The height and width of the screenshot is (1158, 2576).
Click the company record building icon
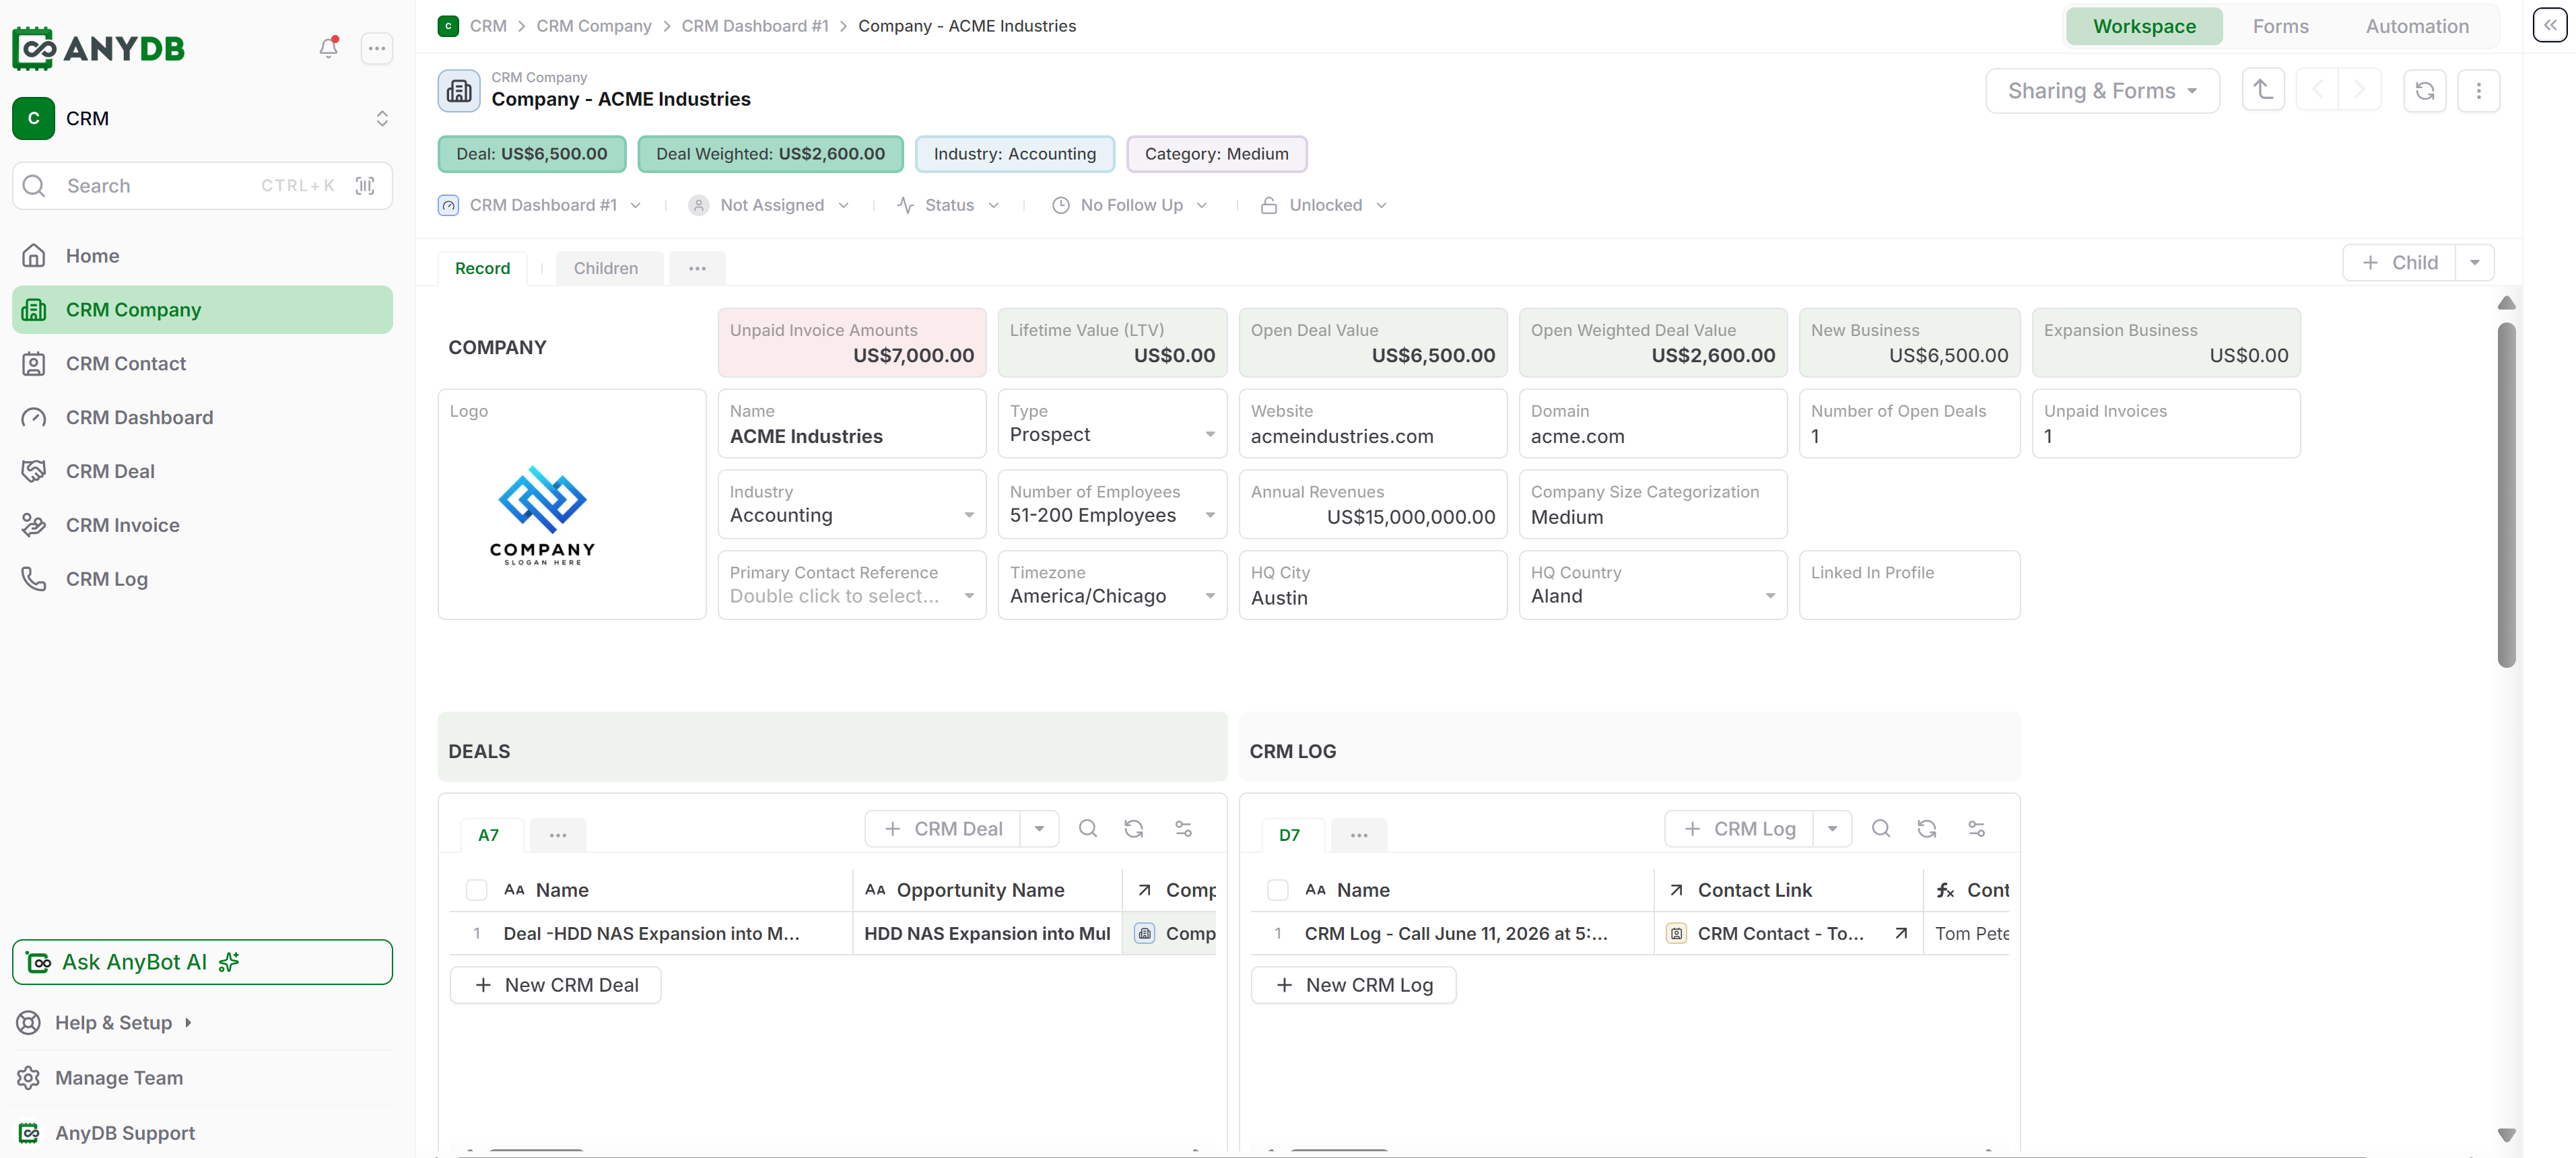click(x=459, y=91)
